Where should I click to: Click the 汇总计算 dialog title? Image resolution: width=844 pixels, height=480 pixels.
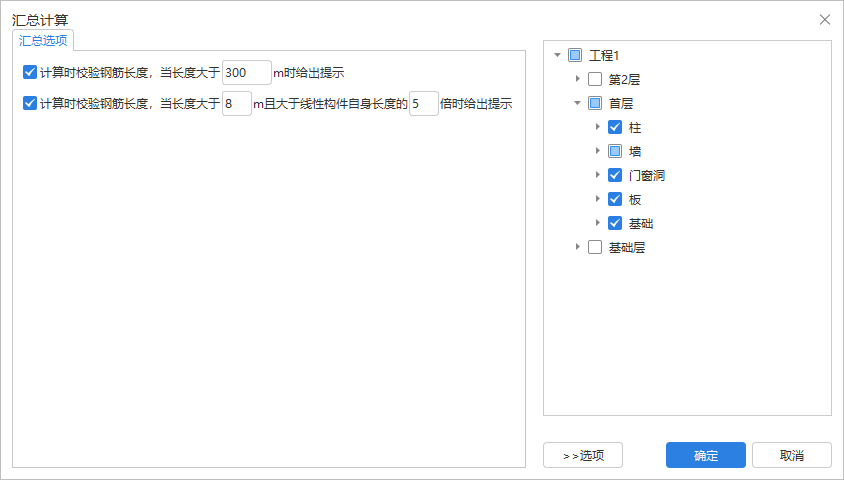coord(40,20)
